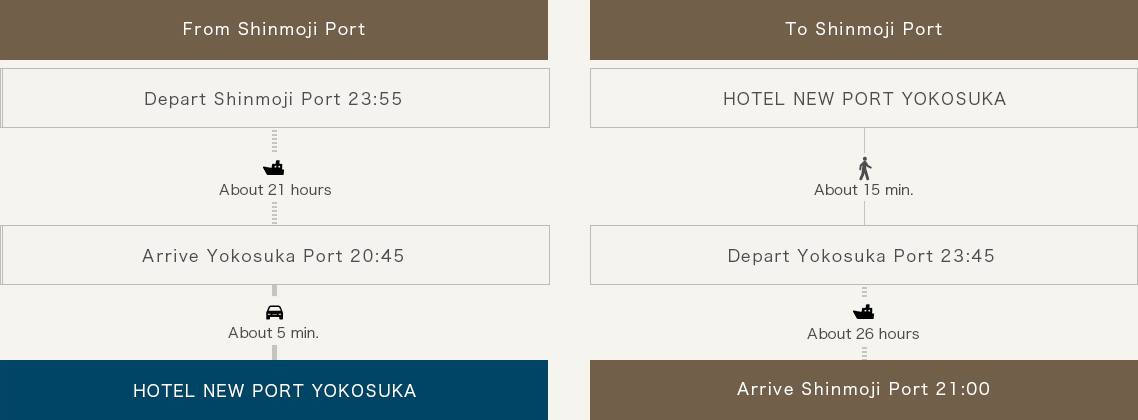
Task: Click the thick connector line below Arrive Yokosuka Port
Action: tap(274, 291)
